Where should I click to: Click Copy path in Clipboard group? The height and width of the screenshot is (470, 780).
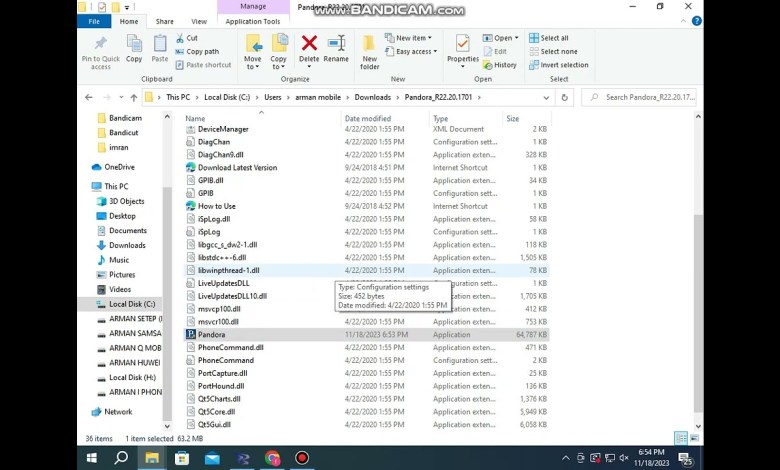[x=197, y=51]
